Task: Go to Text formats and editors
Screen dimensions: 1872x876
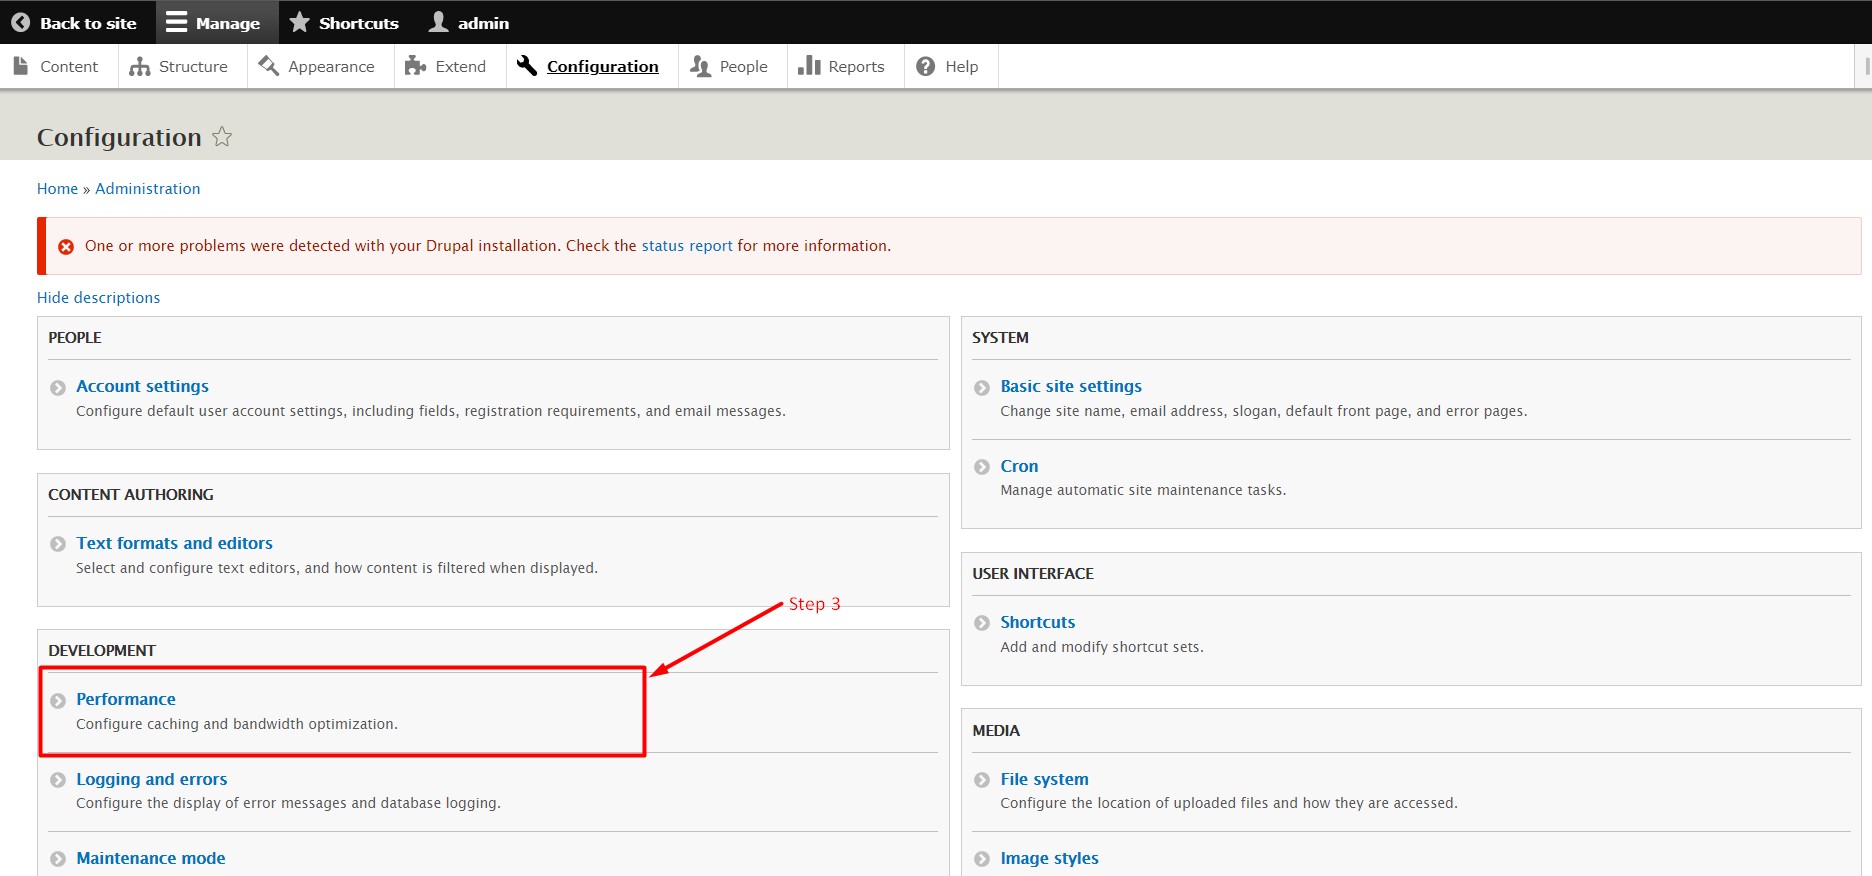Action: point(174,543)
